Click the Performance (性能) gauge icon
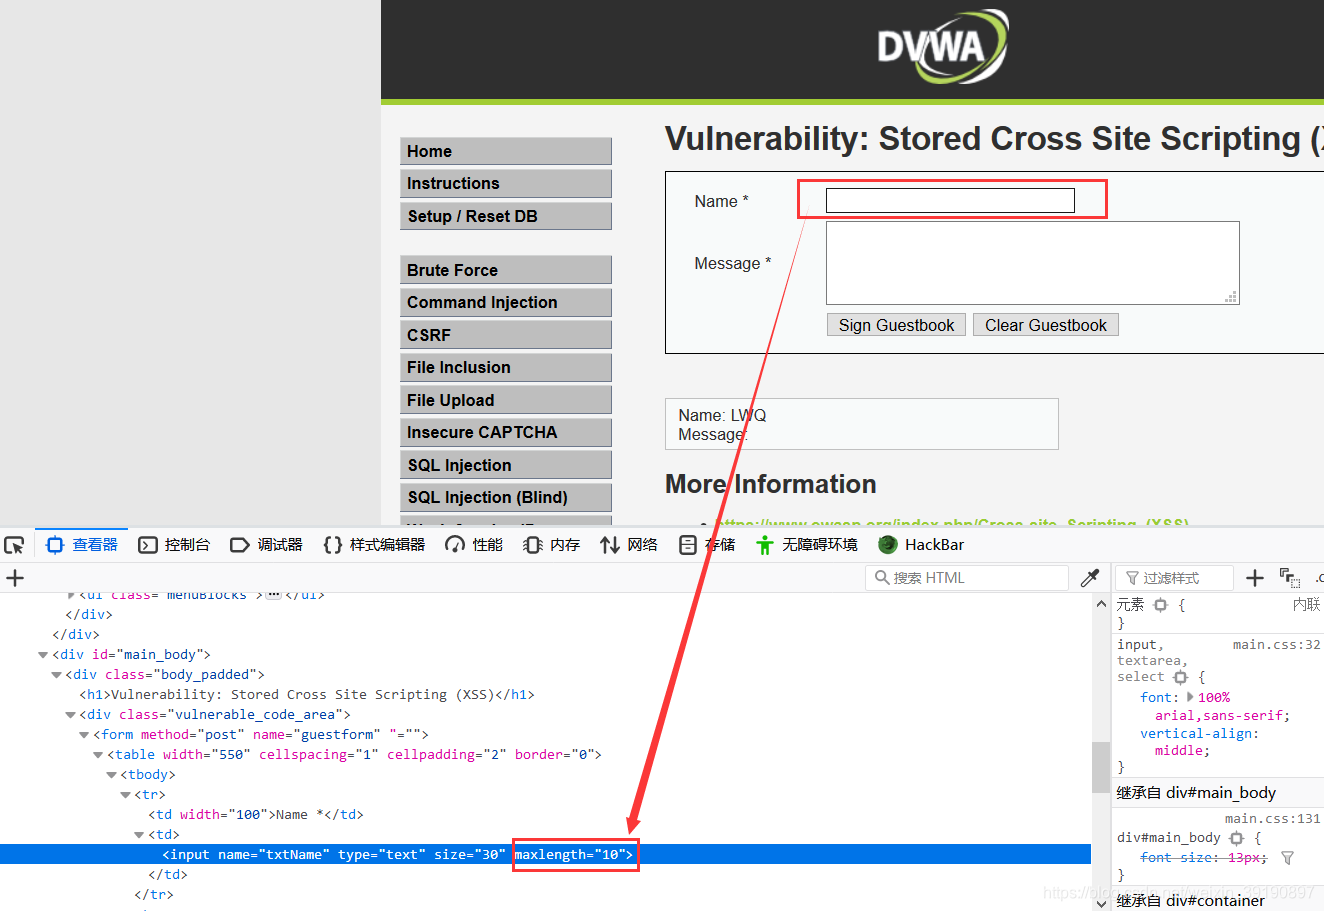 455,545
